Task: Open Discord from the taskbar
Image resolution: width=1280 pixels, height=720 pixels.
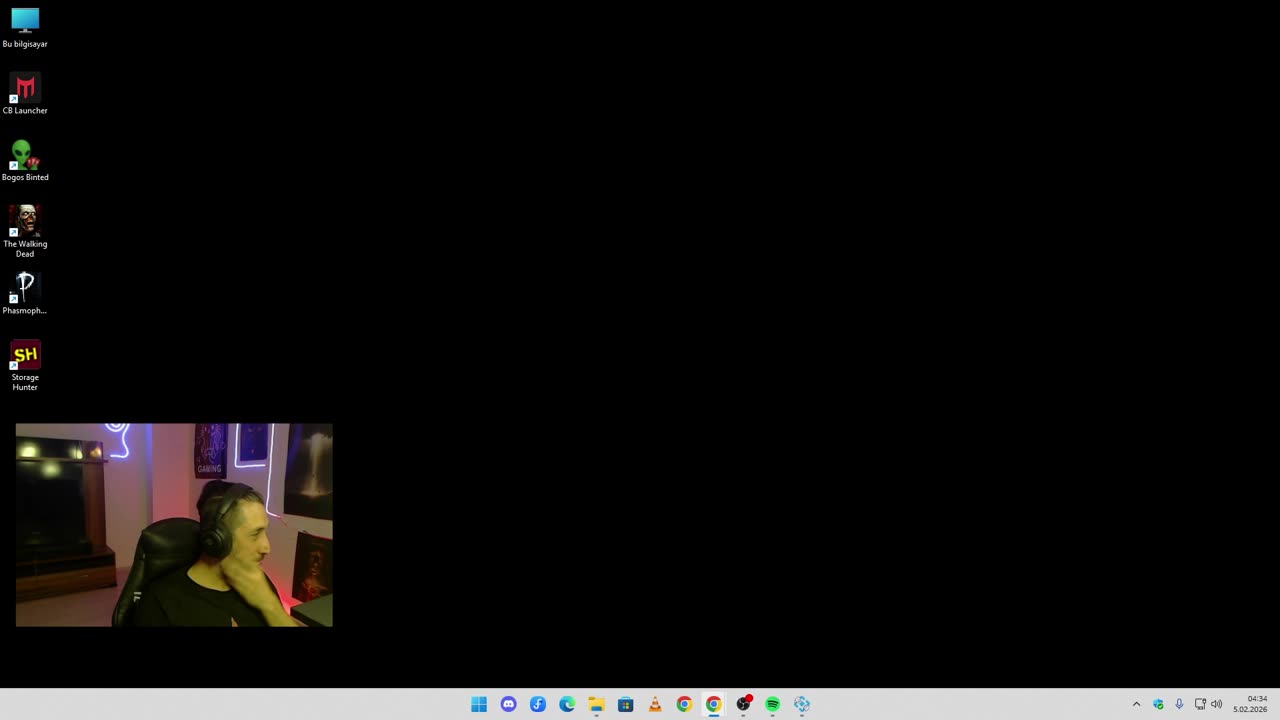Action: coord(508,704)
